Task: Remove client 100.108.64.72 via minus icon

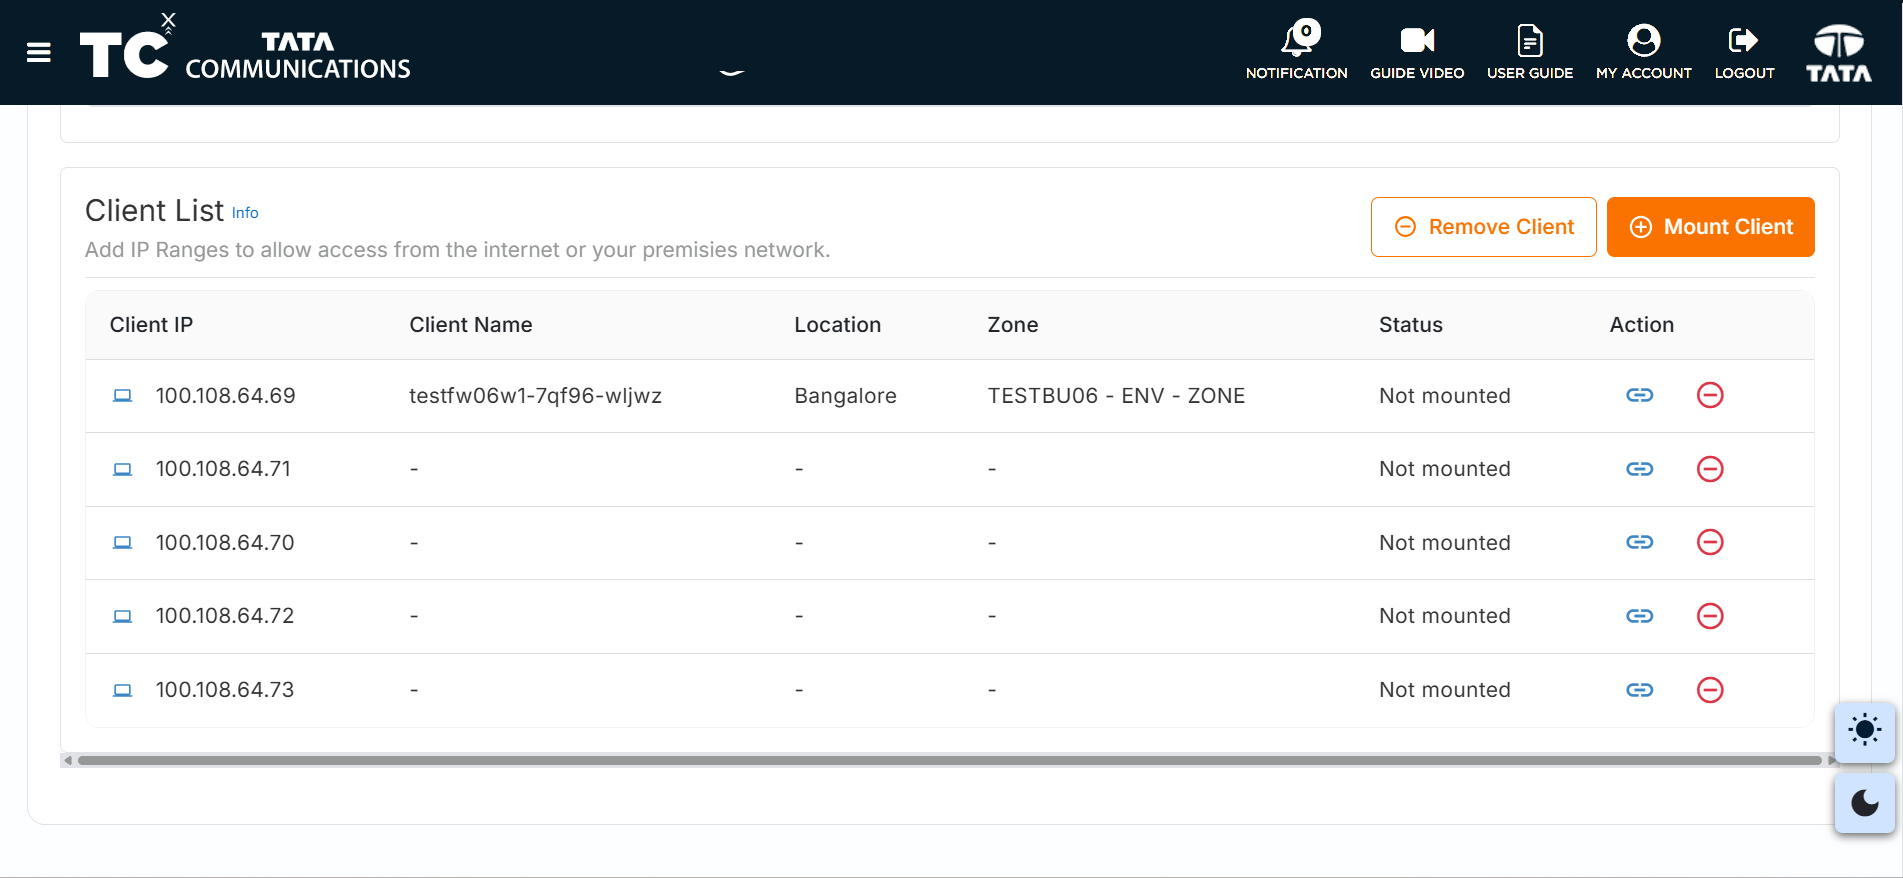Action: coord(1711,616)
